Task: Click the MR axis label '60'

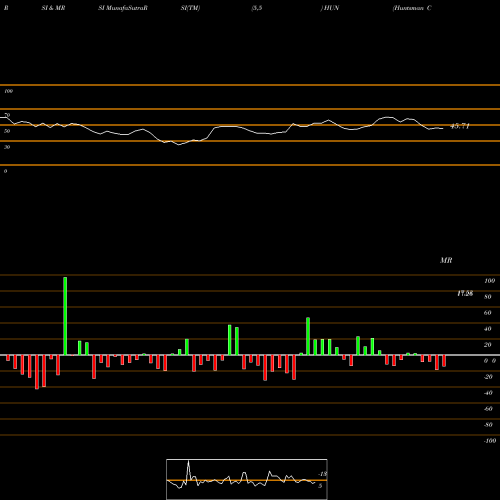Action: pos(487,313)
